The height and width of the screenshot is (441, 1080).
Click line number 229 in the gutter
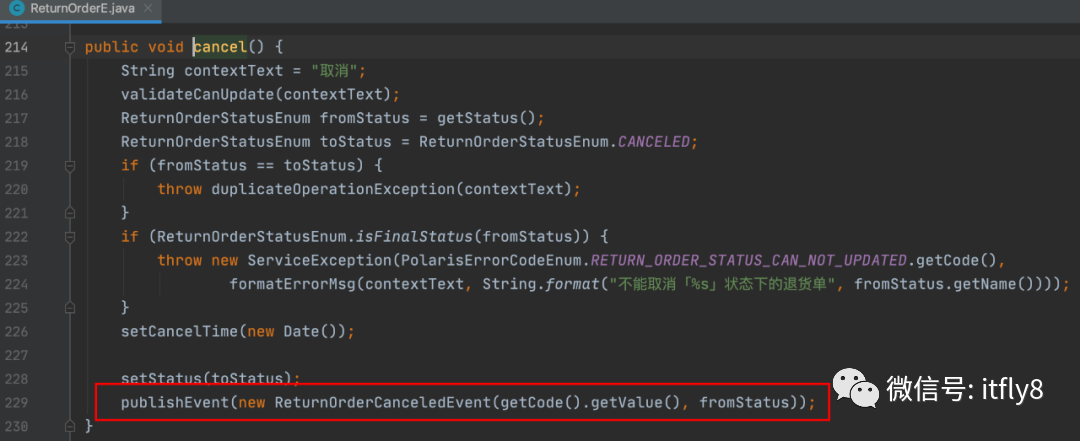(16, 402)
